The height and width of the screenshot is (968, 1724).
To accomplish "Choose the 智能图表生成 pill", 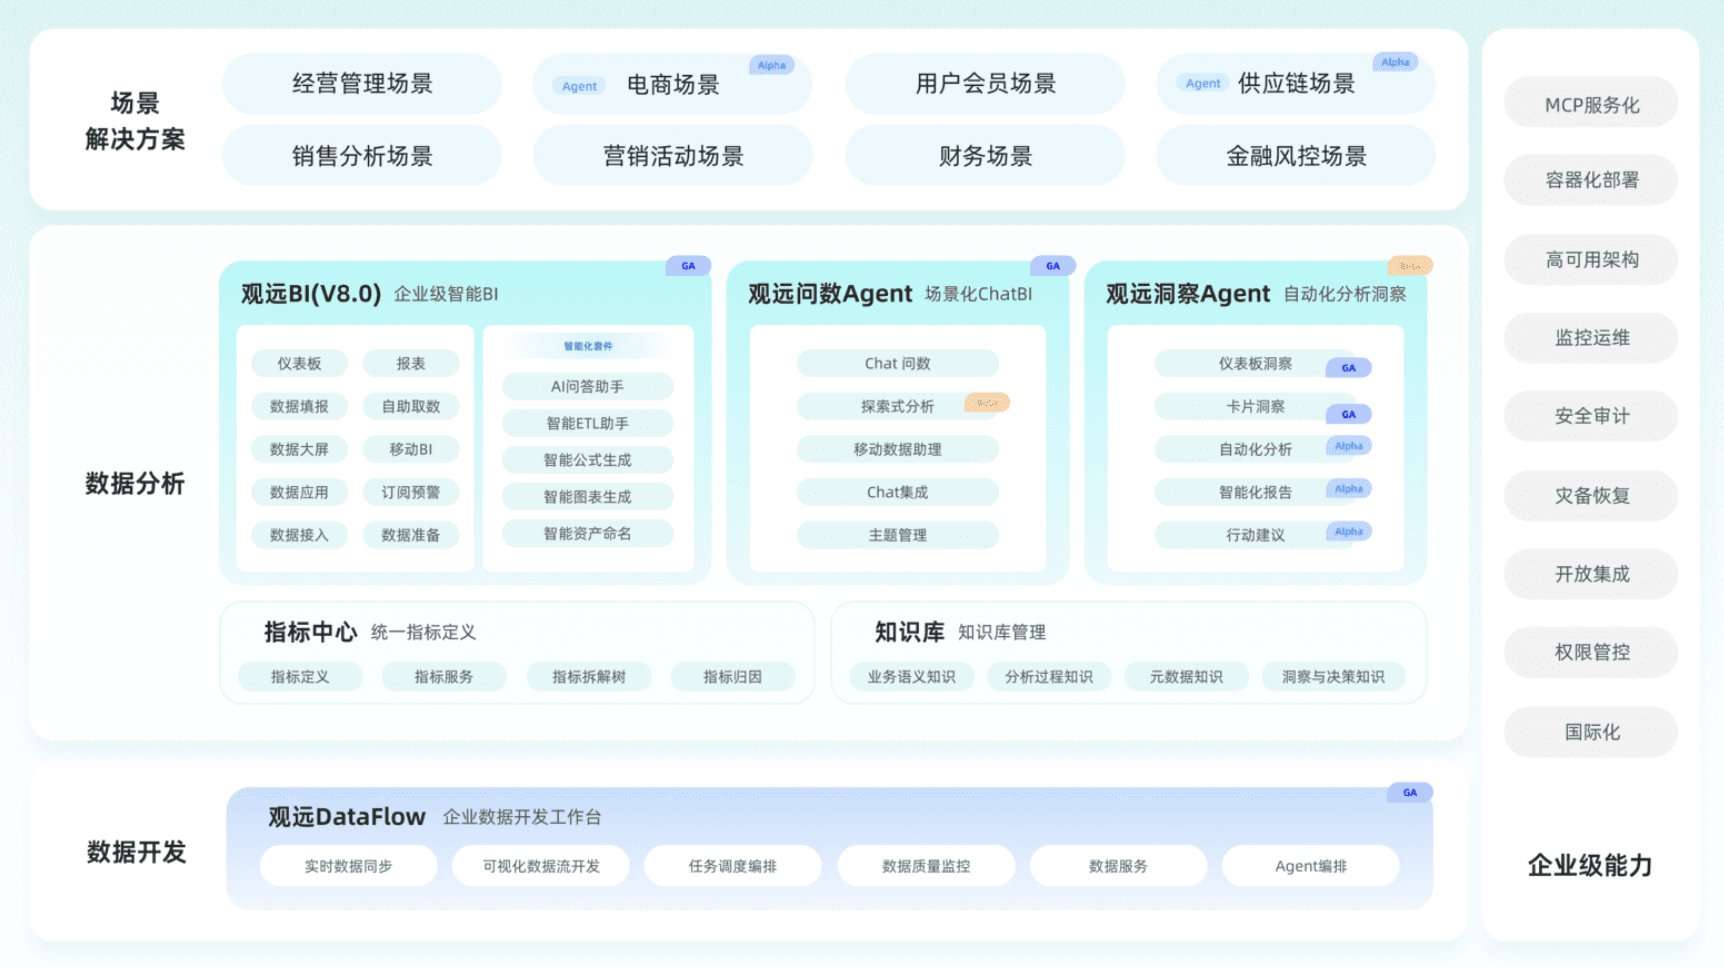I will click(x=587, y=497).
